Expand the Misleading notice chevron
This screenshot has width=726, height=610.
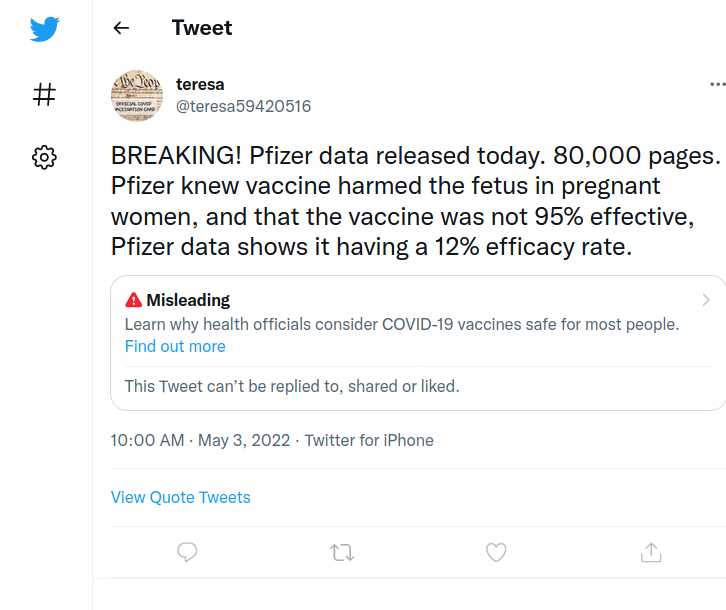coord(706,300)
